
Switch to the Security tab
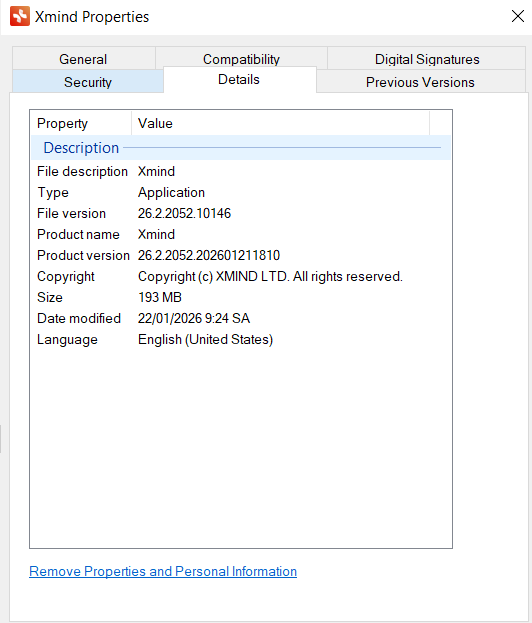[x=88, y=81]
